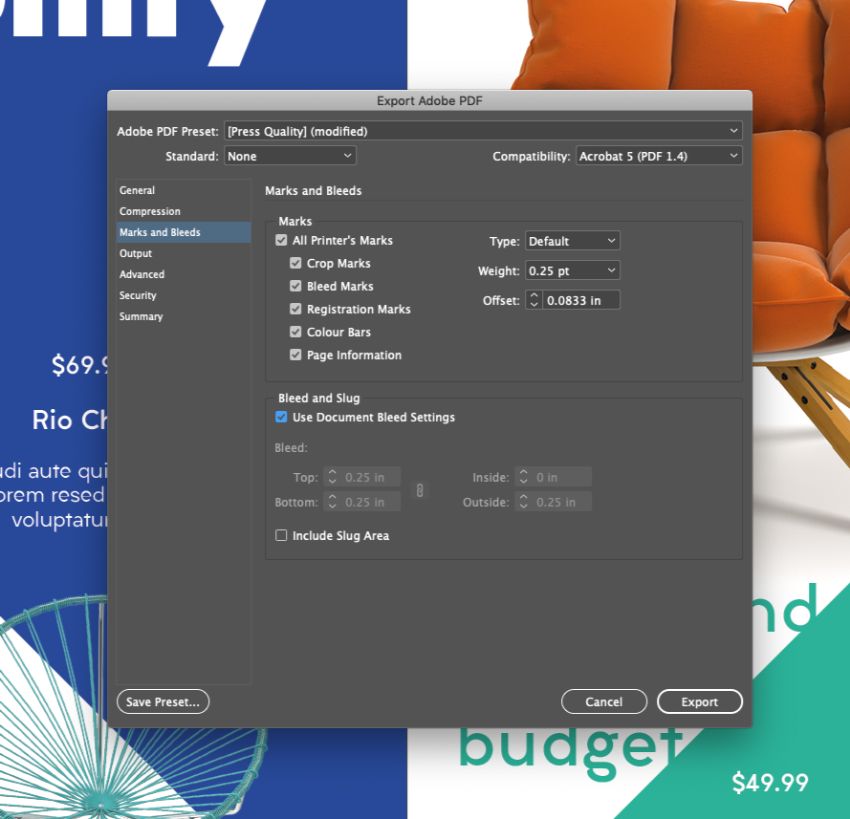Open the Security section
Image resolution: width=850 pixels, height=819 pixels.
coord(183,295)
